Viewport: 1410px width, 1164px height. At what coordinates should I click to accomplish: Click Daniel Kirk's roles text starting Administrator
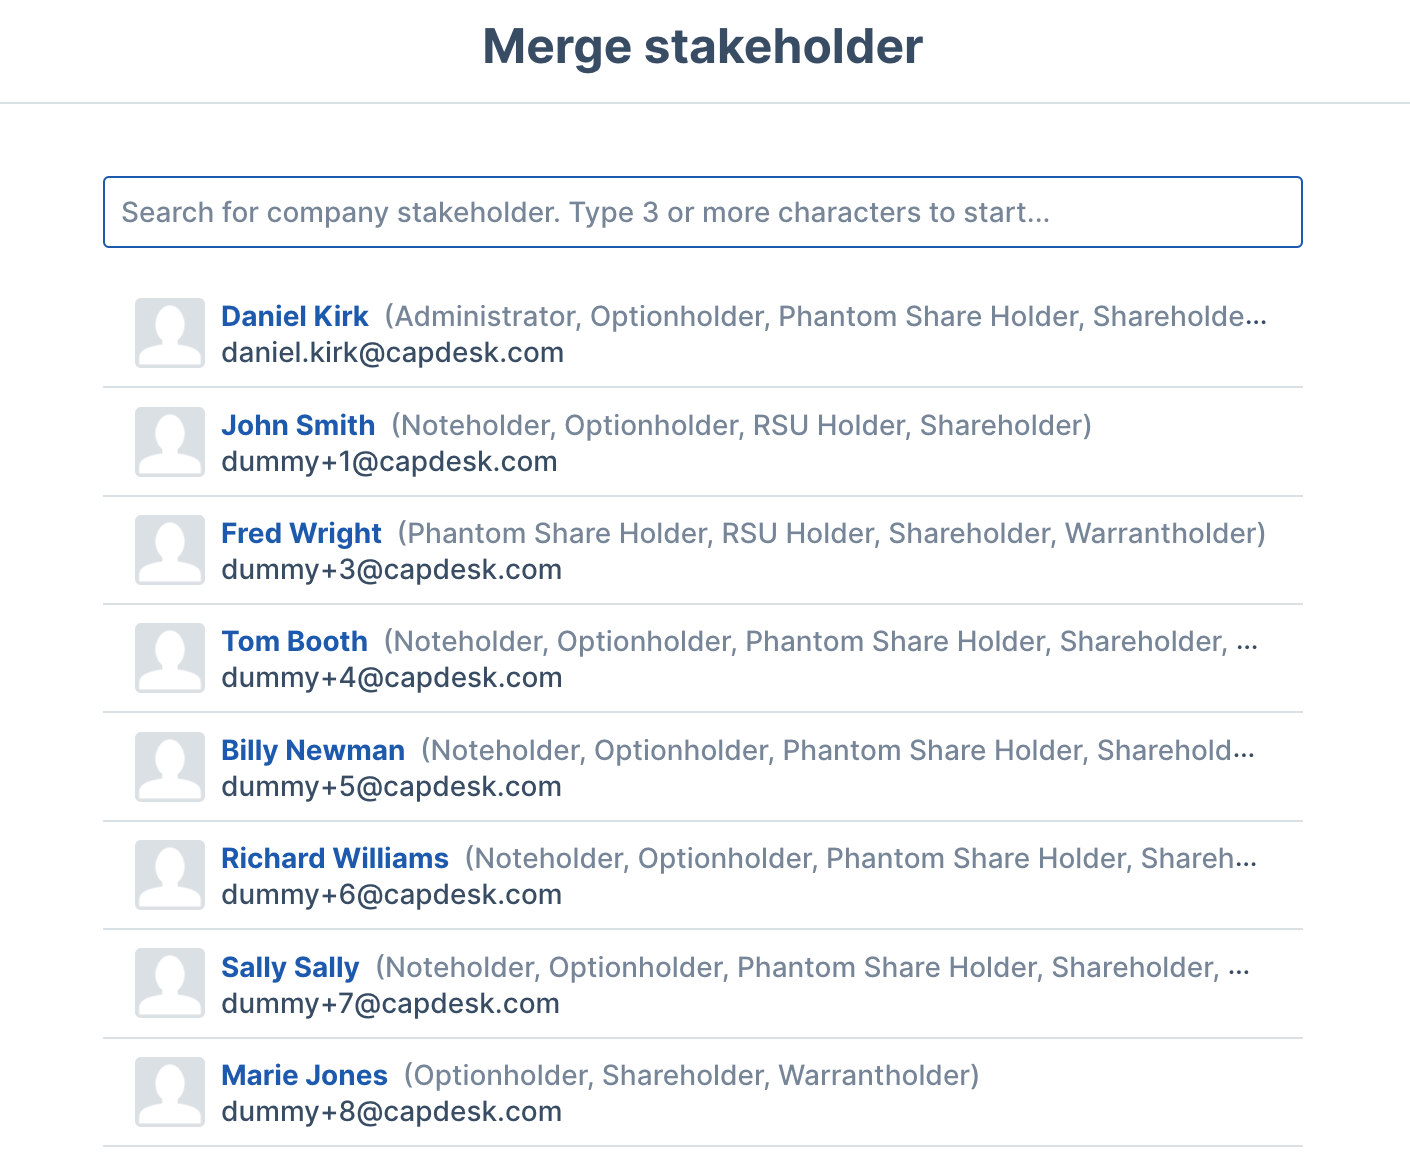(x=826, y=316)
